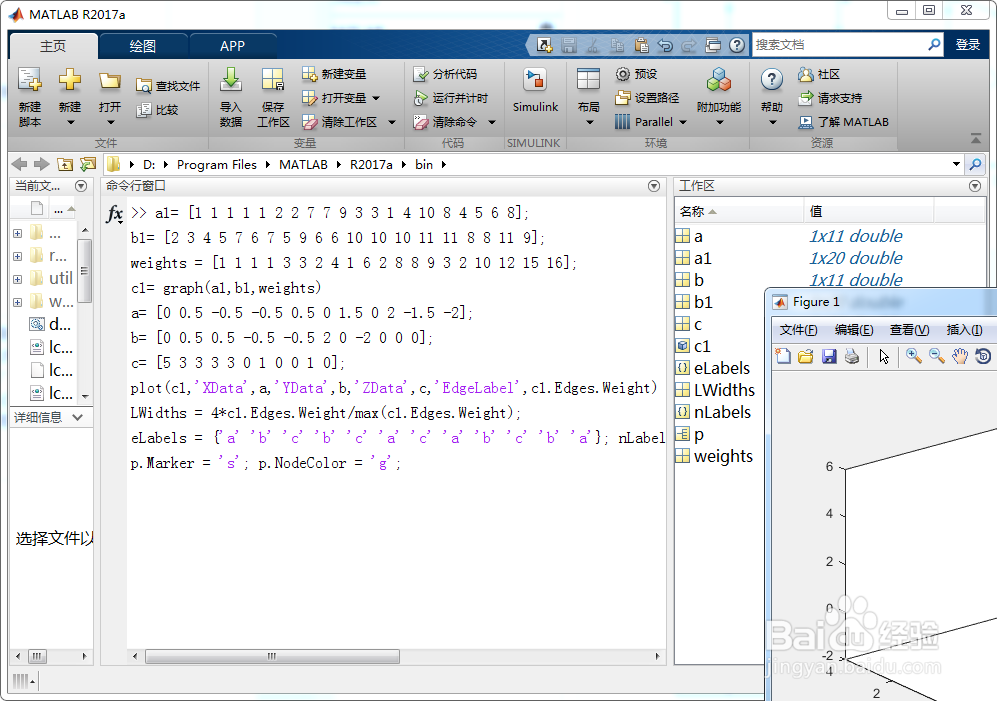Click the Save Figure disk icon in Figure 1
Image resolution: width=997 pixels, height=701 pixels.
(x=829, y=356)
